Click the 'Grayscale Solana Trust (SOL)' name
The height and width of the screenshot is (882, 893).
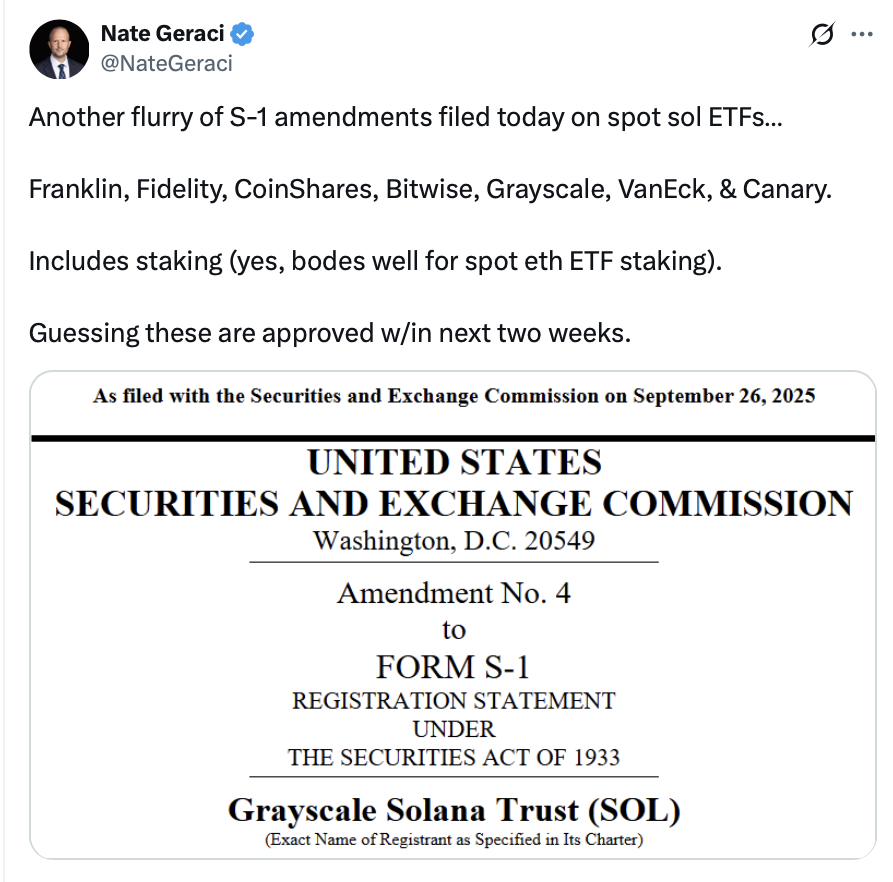pos(454,809)
